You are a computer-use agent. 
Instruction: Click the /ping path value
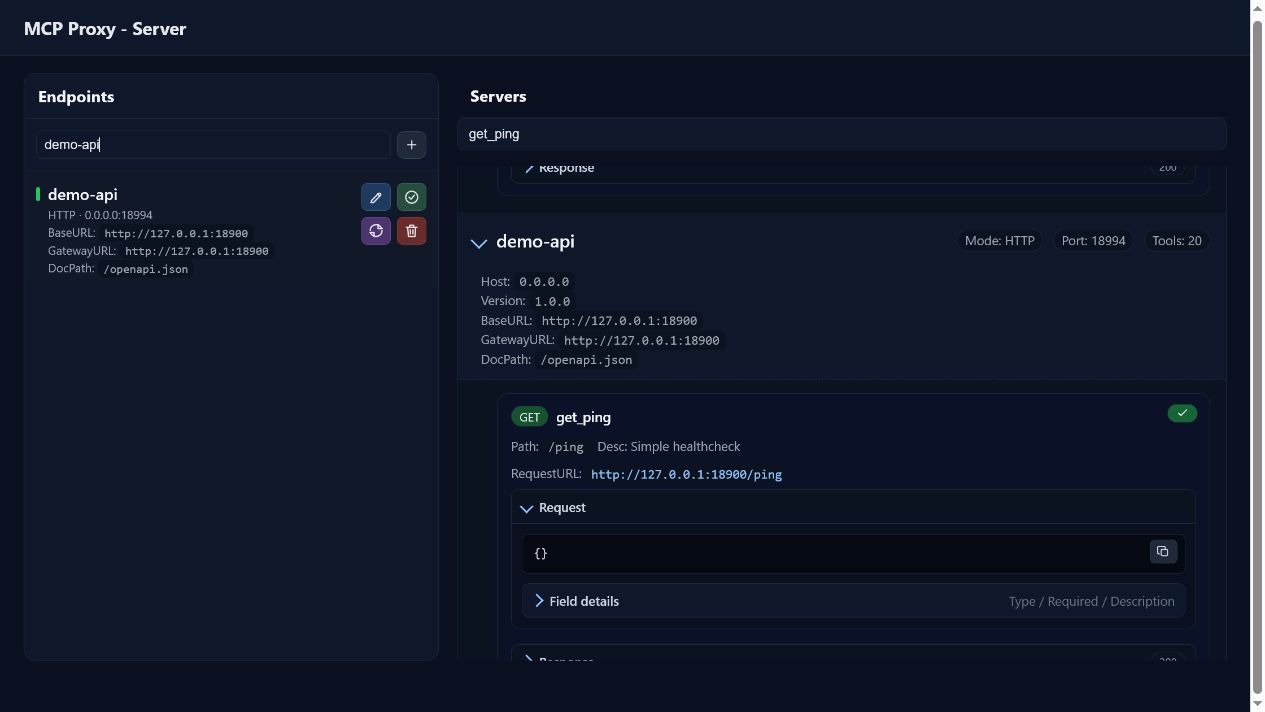566,447
